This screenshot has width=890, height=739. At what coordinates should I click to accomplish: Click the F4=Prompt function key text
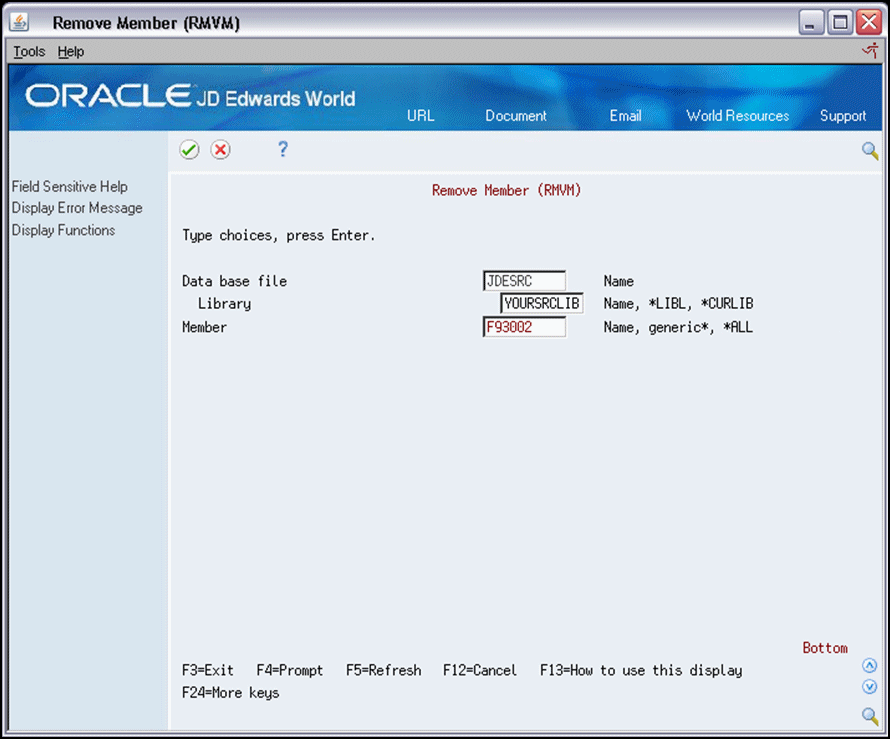[x=289, y=670]
